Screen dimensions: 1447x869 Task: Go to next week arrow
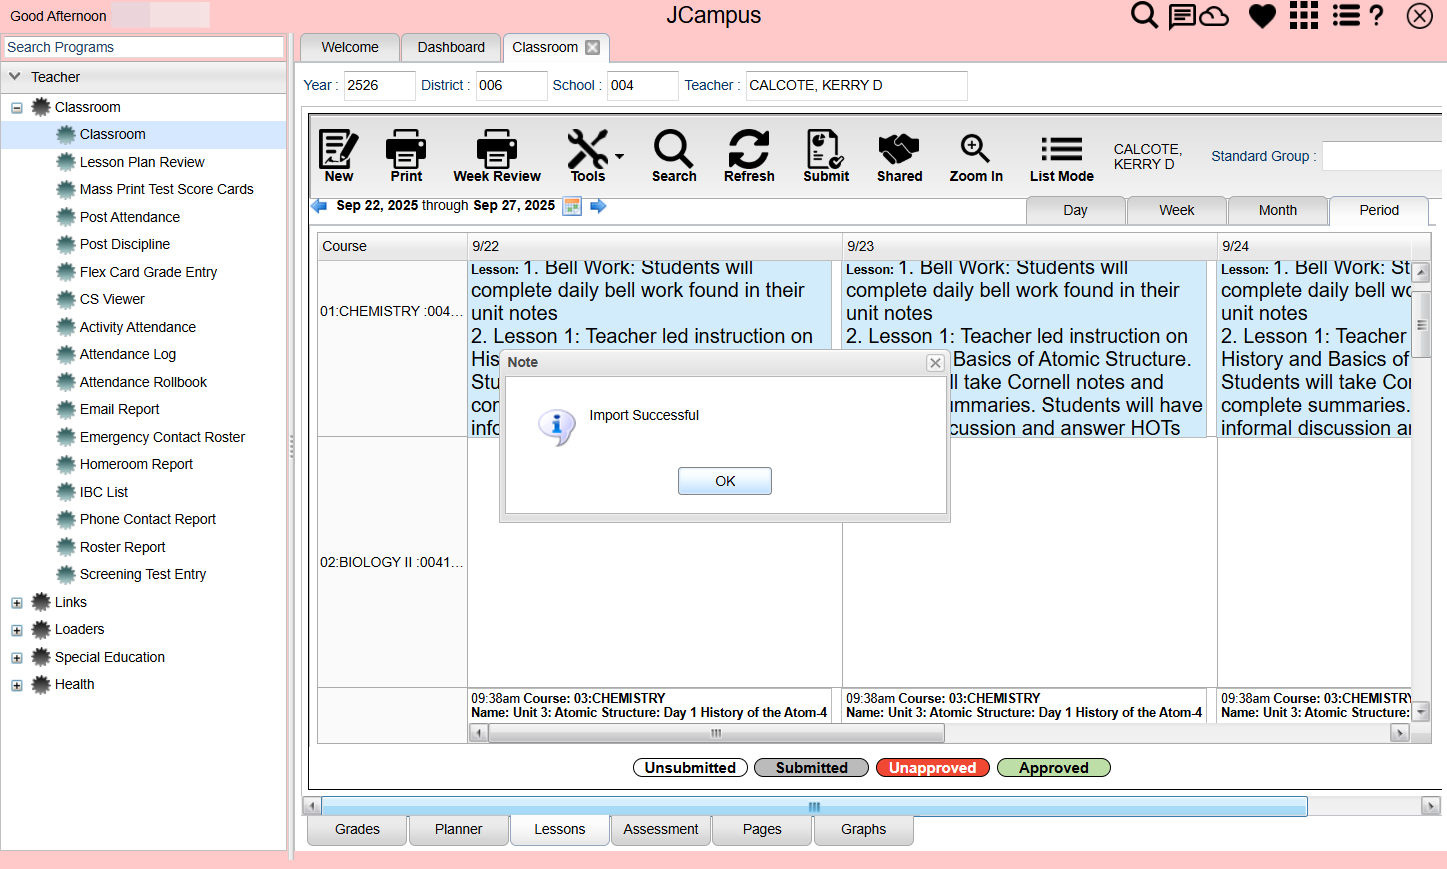(x=598, y=206)
